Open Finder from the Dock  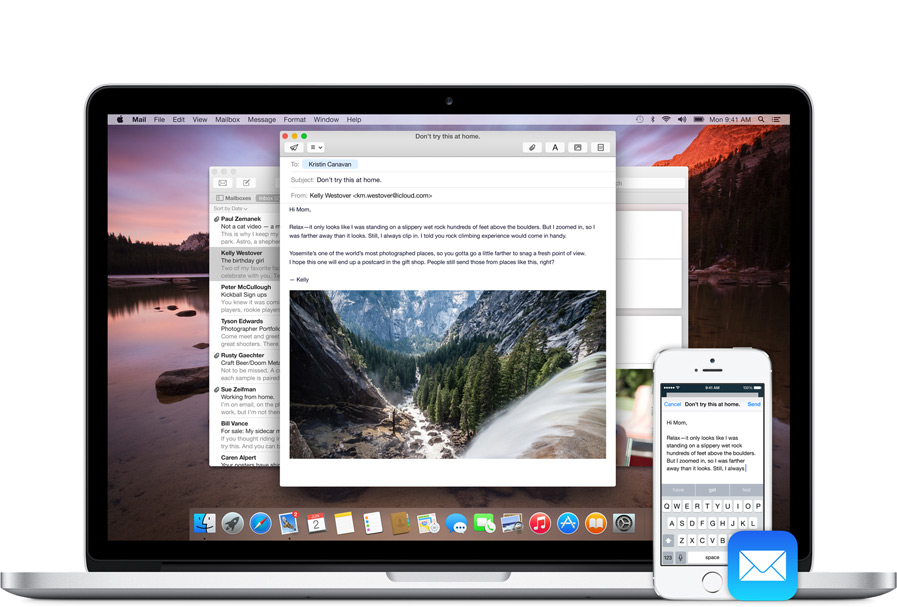[205, 523]
